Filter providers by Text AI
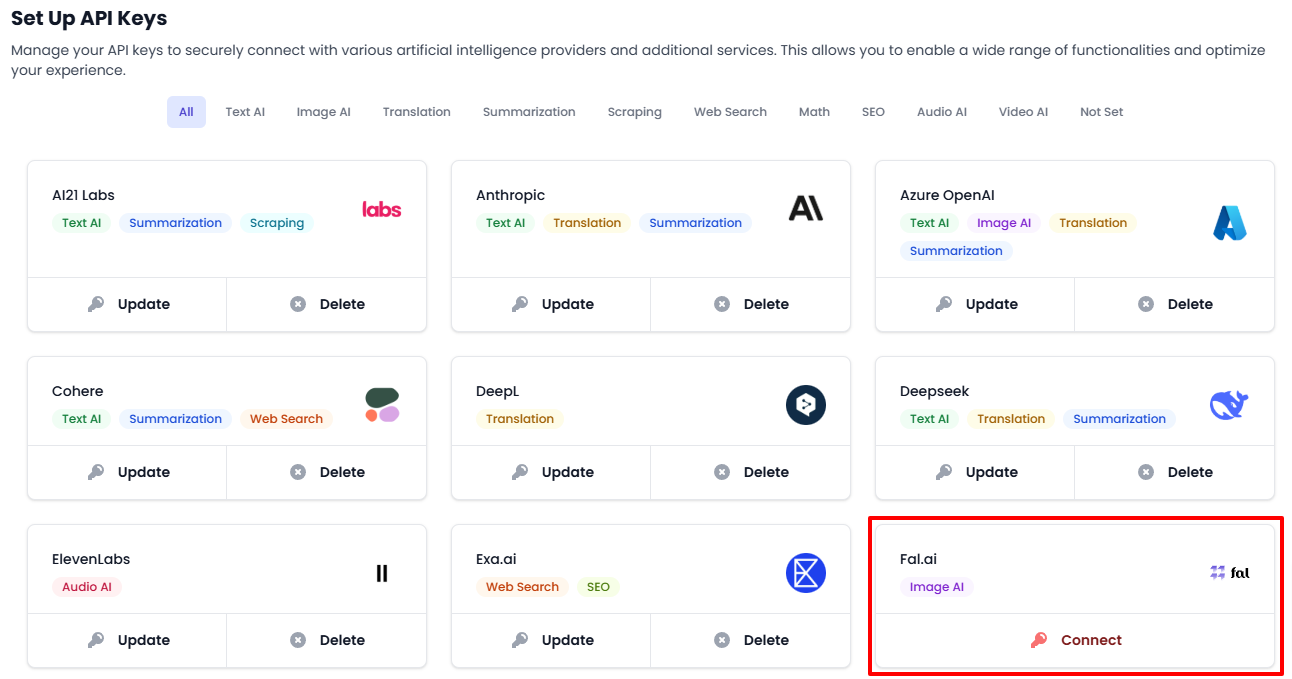 coord(245,112)
